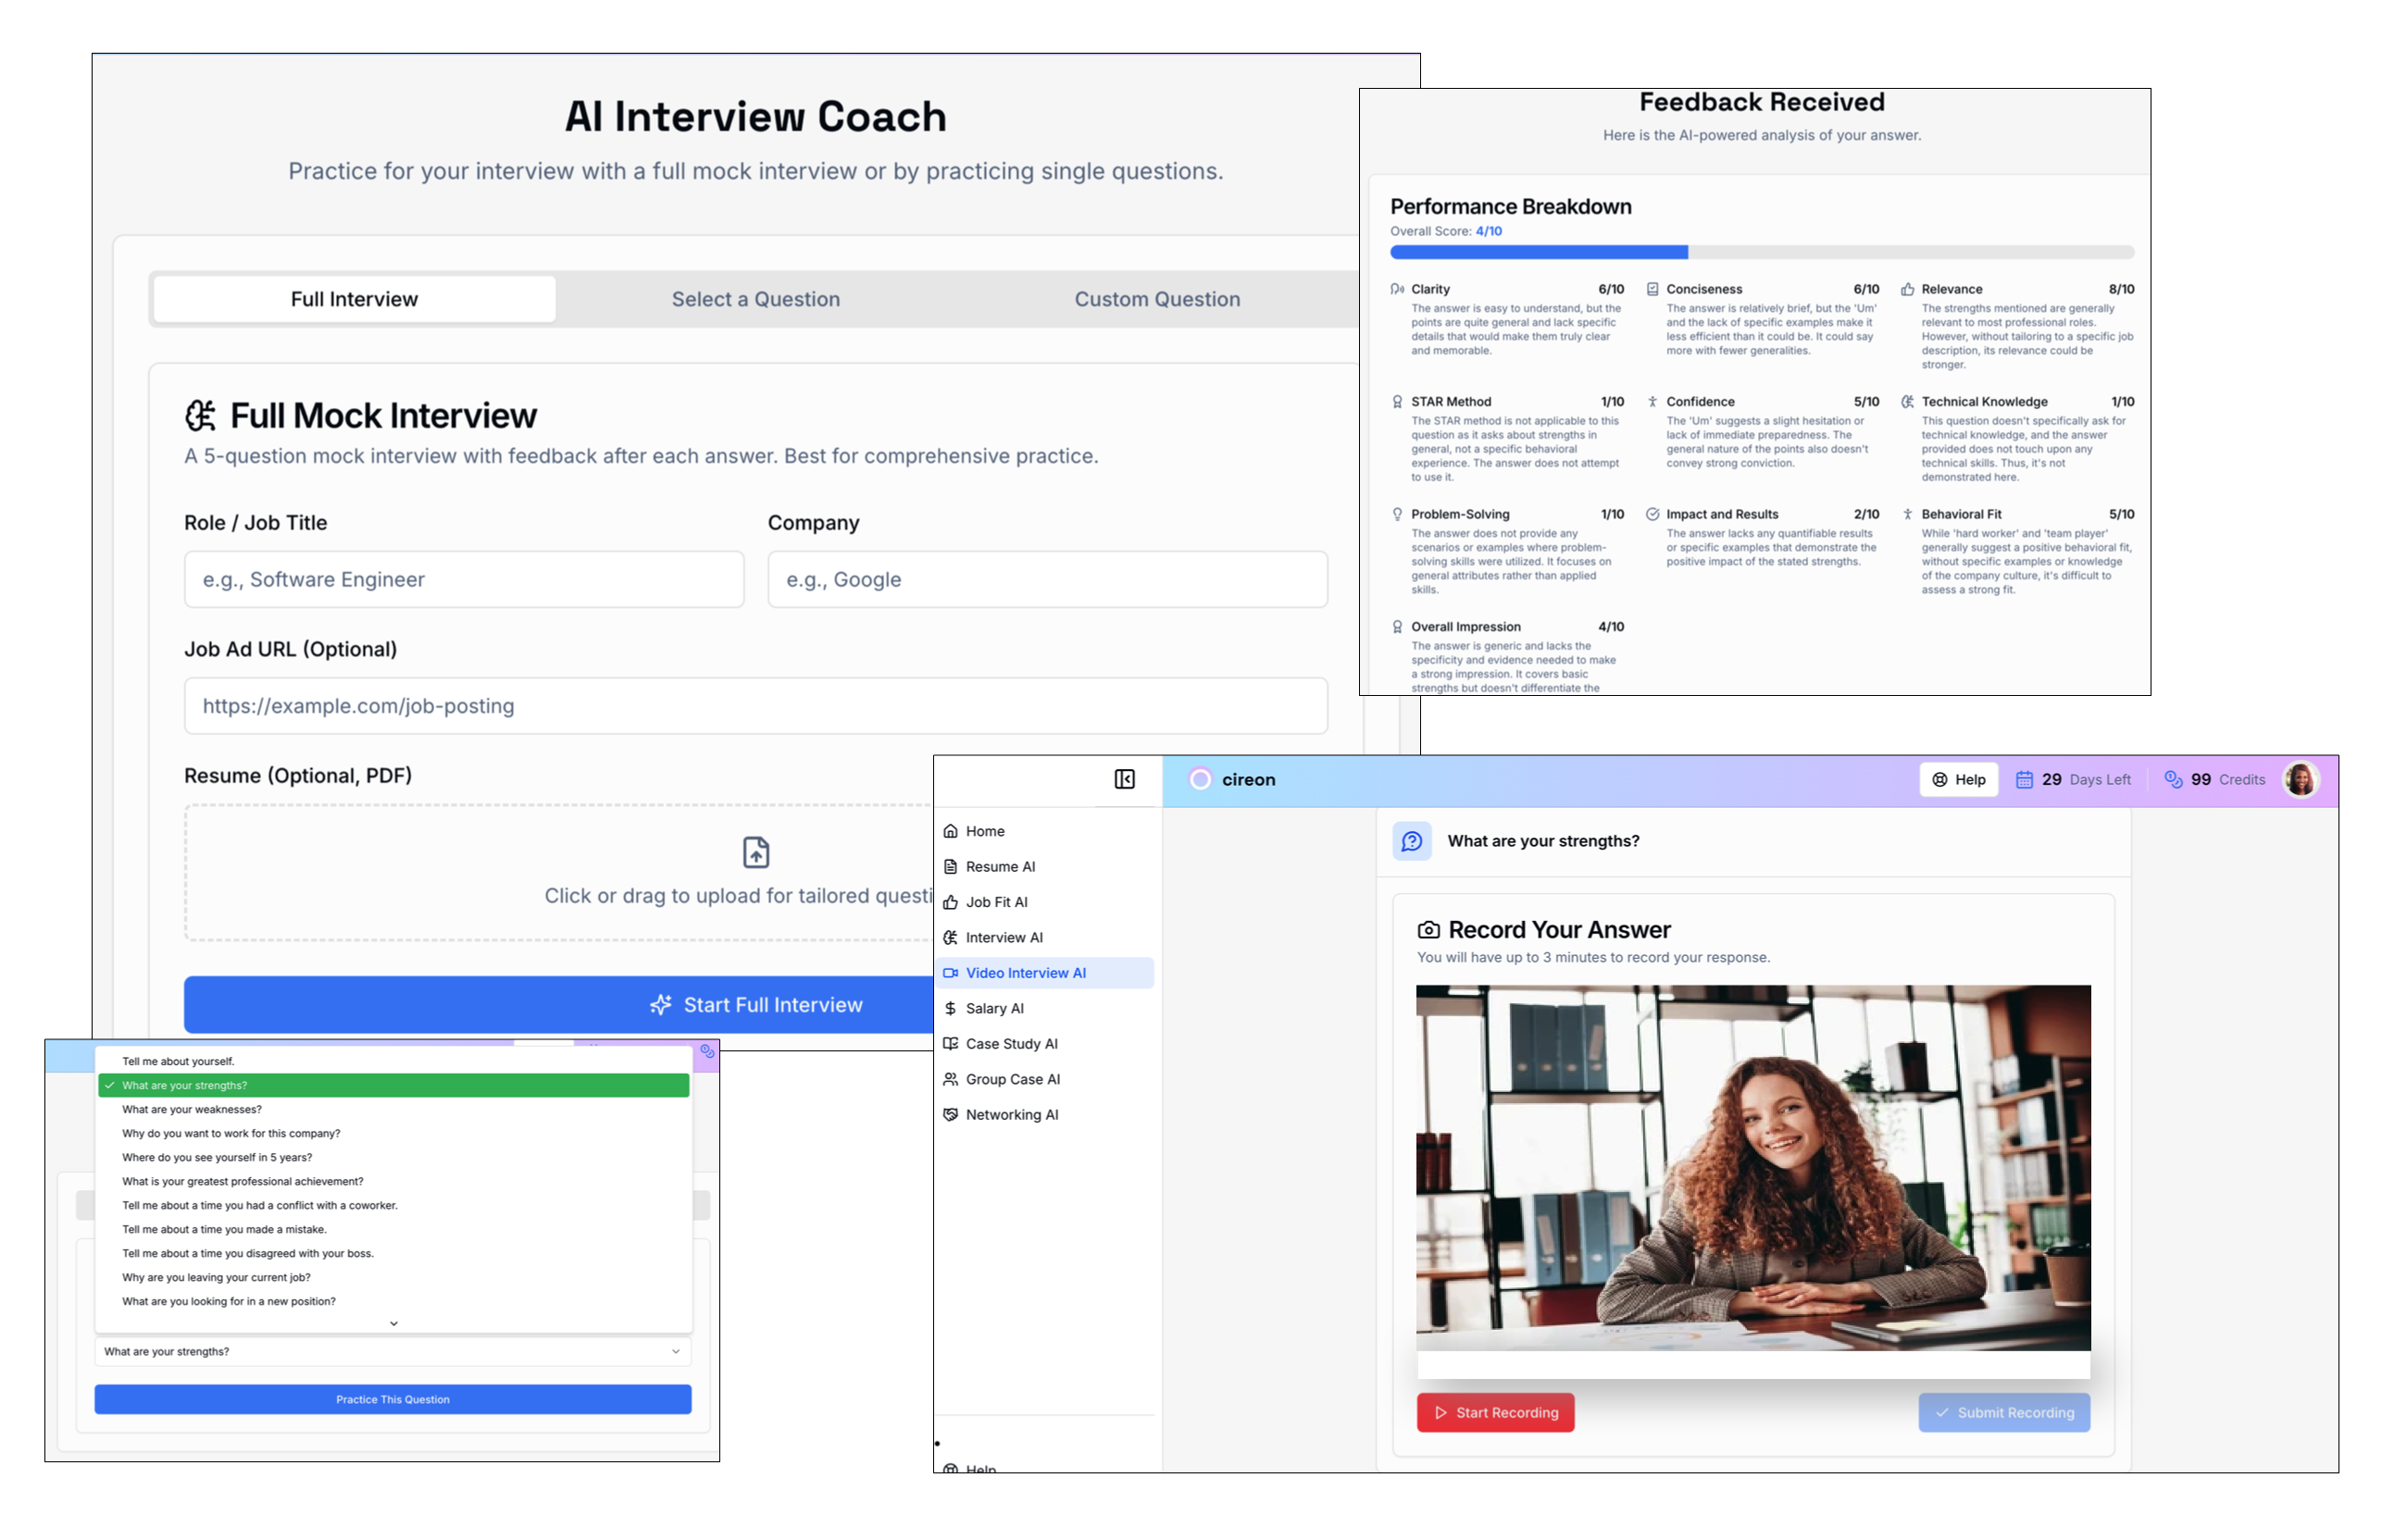Click the credits coins icon
This screenshot has height=1540, width=2407.
pos(2173,780)
